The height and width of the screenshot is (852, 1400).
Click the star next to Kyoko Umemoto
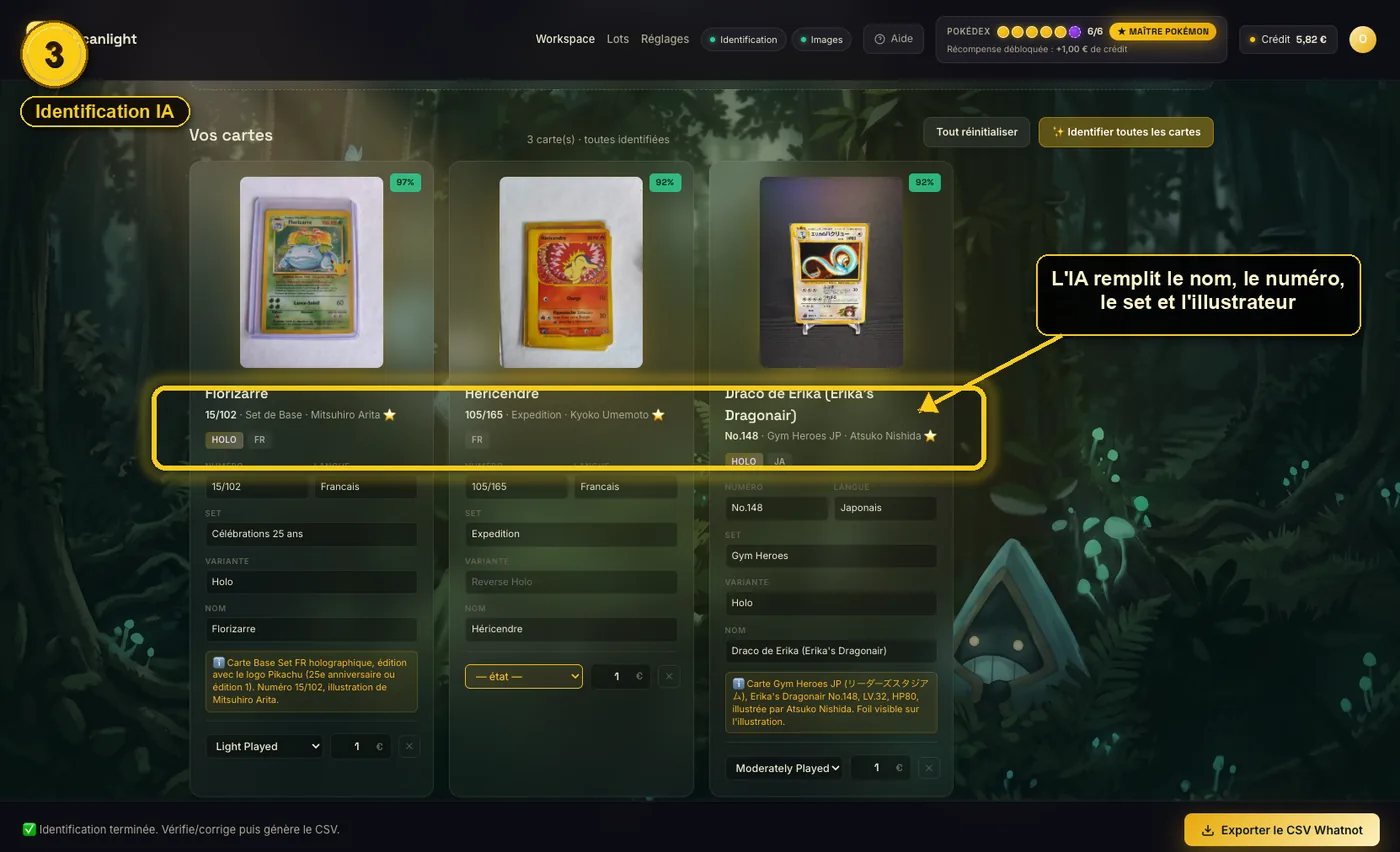[x=658, y=415]
